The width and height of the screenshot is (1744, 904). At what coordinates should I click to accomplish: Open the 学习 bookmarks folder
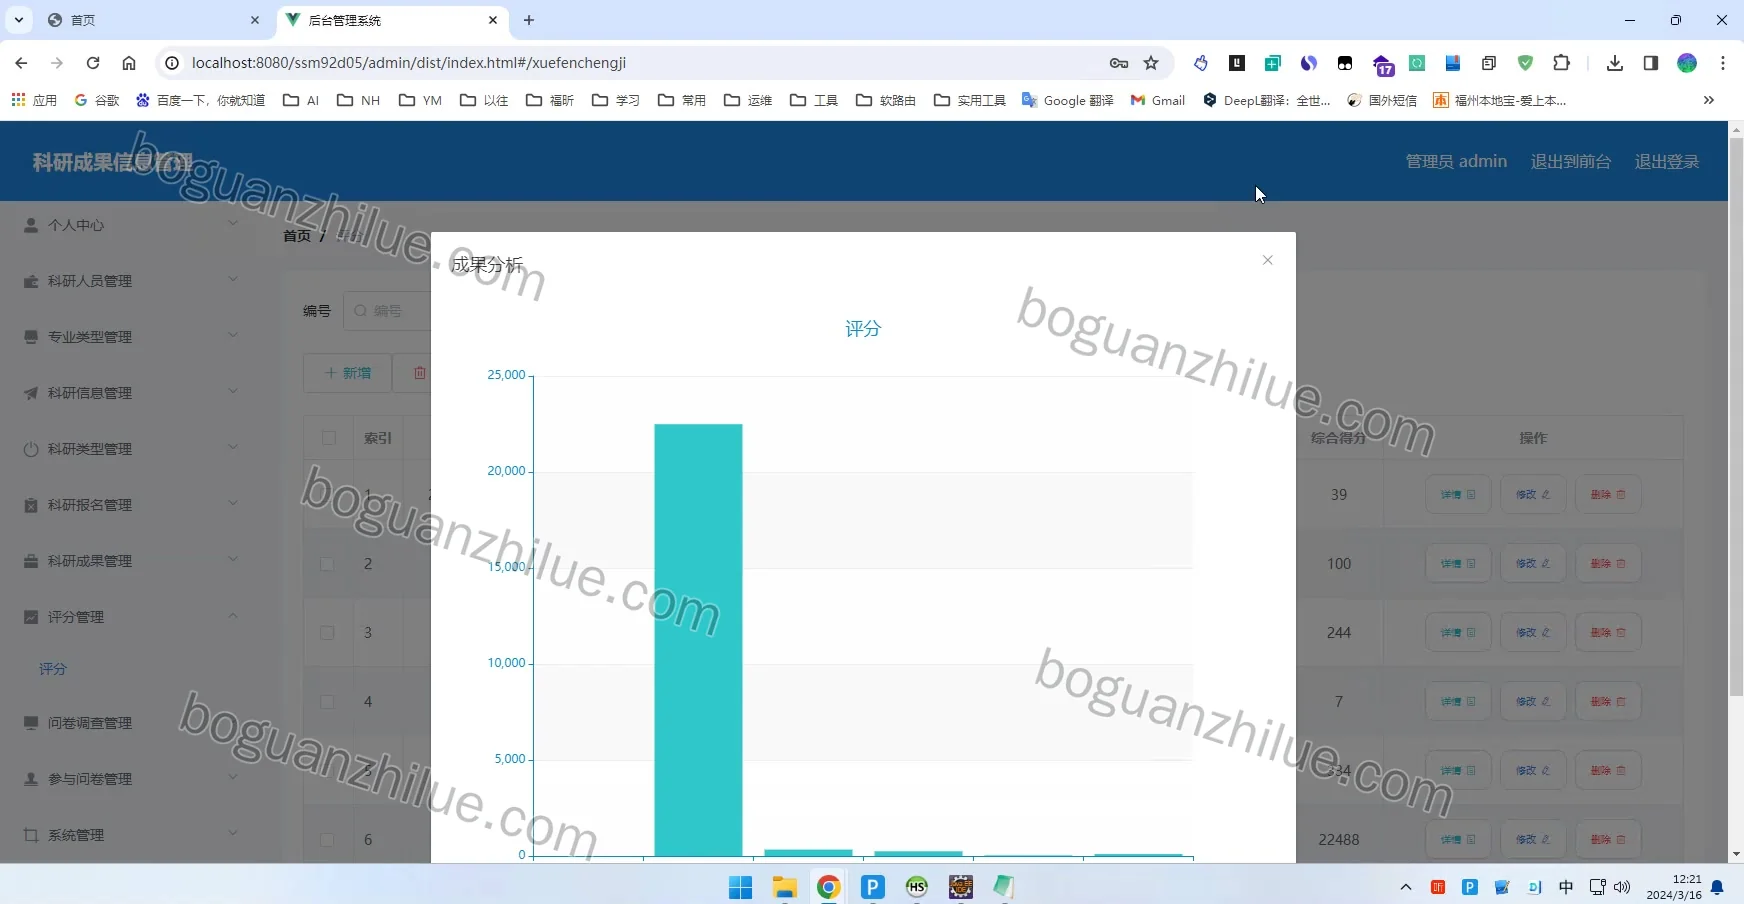point(616,100)
